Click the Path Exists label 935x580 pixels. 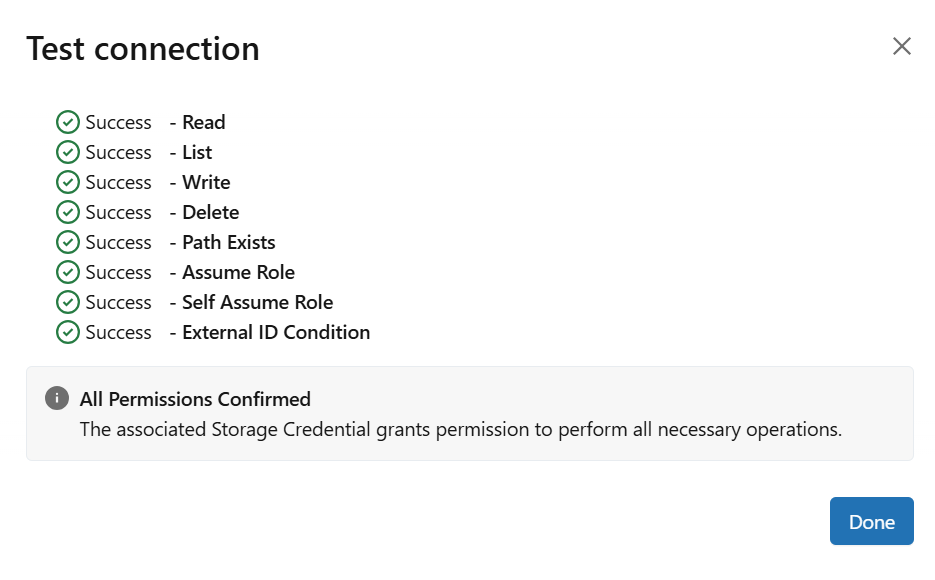[x=228, y=242]
